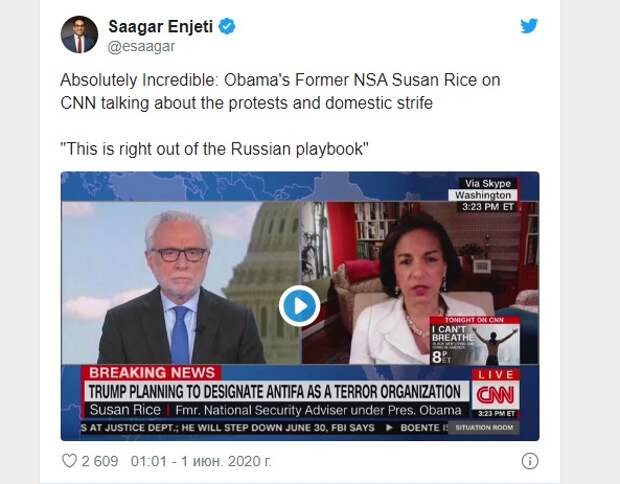This screenshot has width=620, height=484.
Task: Click the I CAN'T BREATHE promo thumbnail
Action: (475, 340)
